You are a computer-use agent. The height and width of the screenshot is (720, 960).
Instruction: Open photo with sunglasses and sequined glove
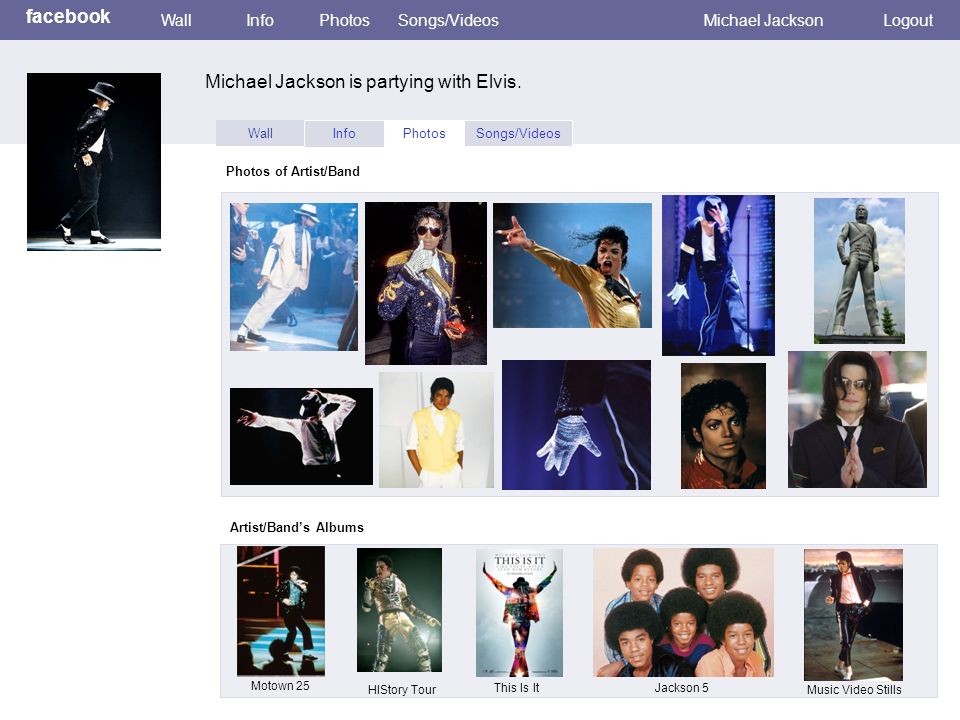(426, 283)
